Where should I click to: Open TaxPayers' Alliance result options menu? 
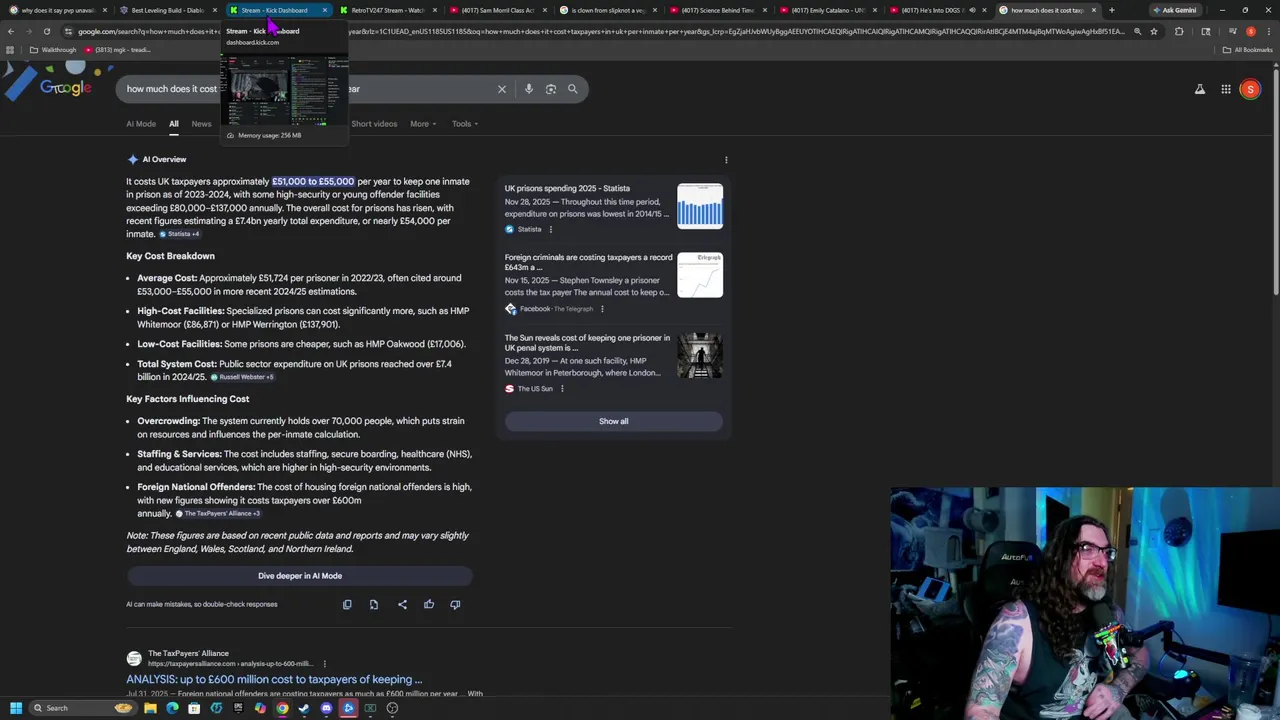[x=324, y=664]
